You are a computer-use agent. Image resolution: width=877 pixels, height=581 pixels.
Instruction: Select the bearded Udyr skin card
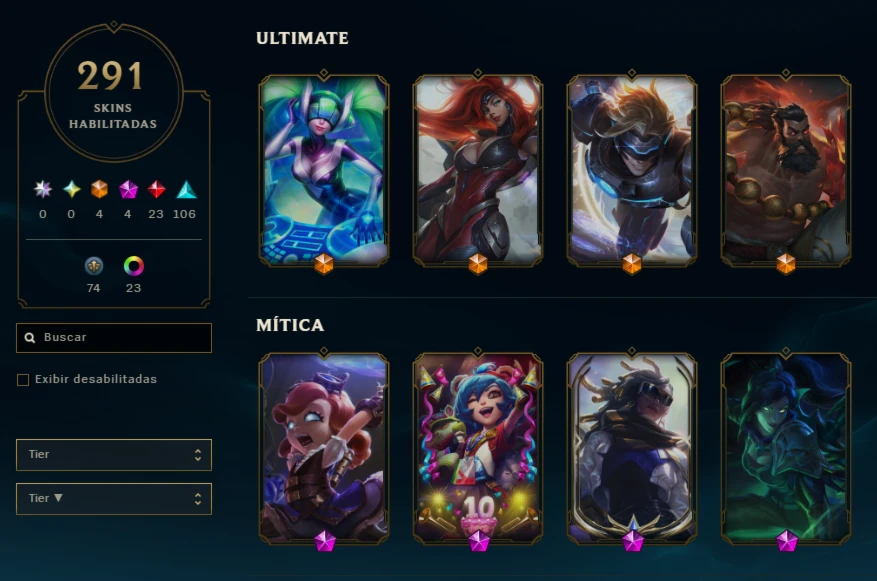pyautogui.click(x=786, y=169)
